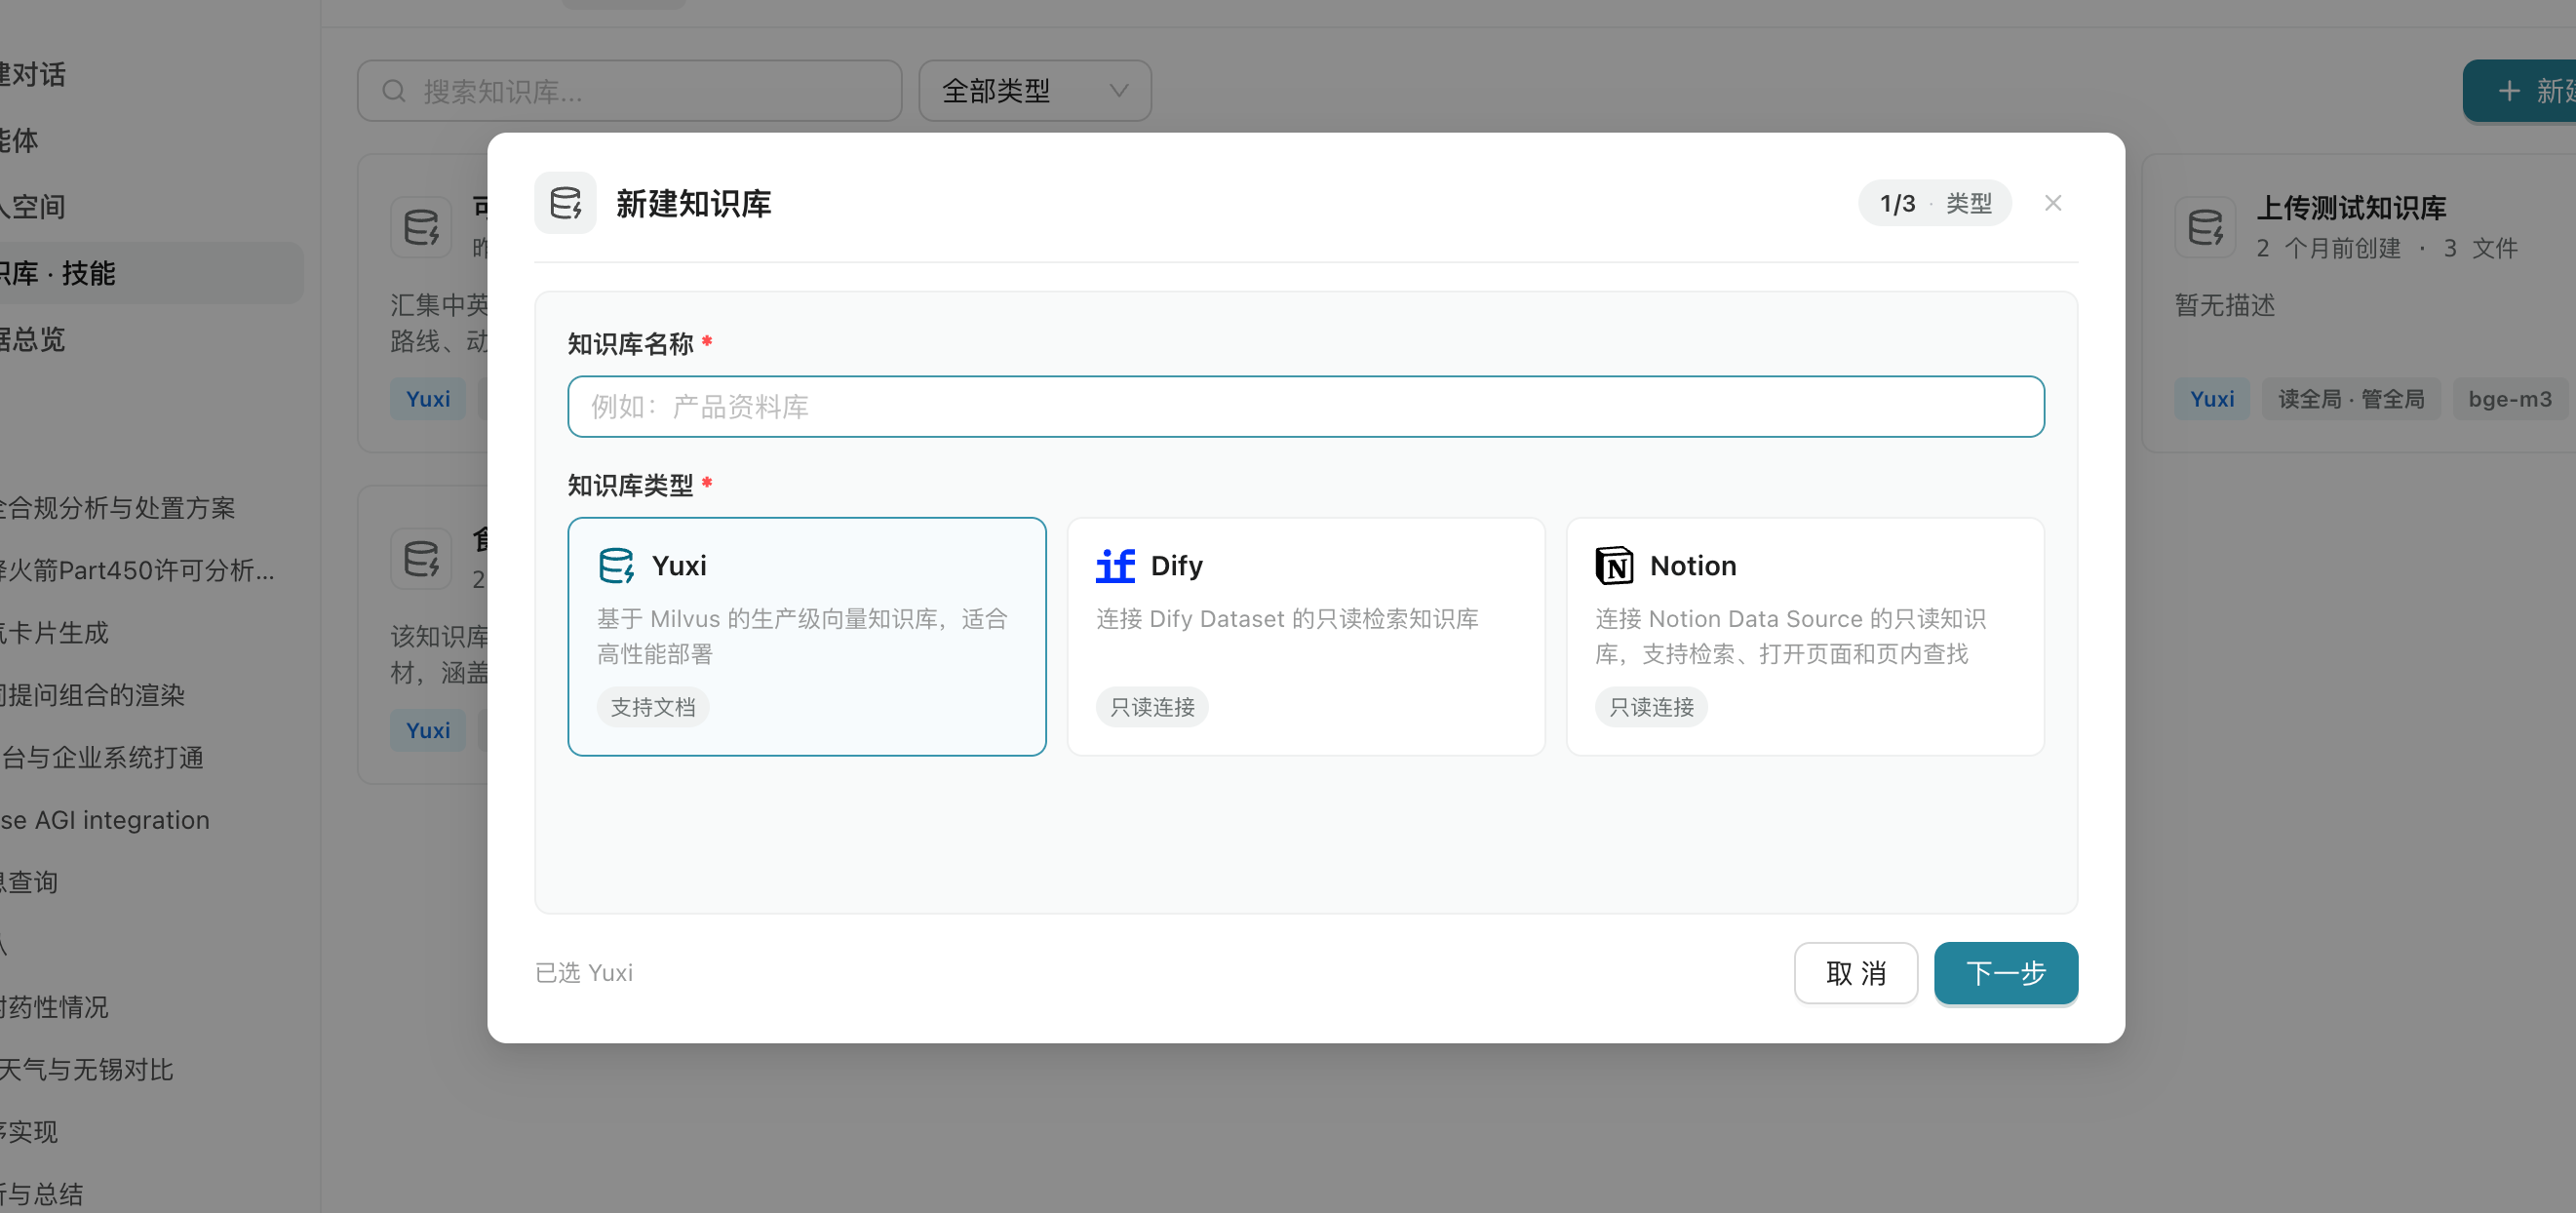Screen dimensions: 2576x1213
Task: Click the 搜索知识库 search field
Action: coord(630,91)
